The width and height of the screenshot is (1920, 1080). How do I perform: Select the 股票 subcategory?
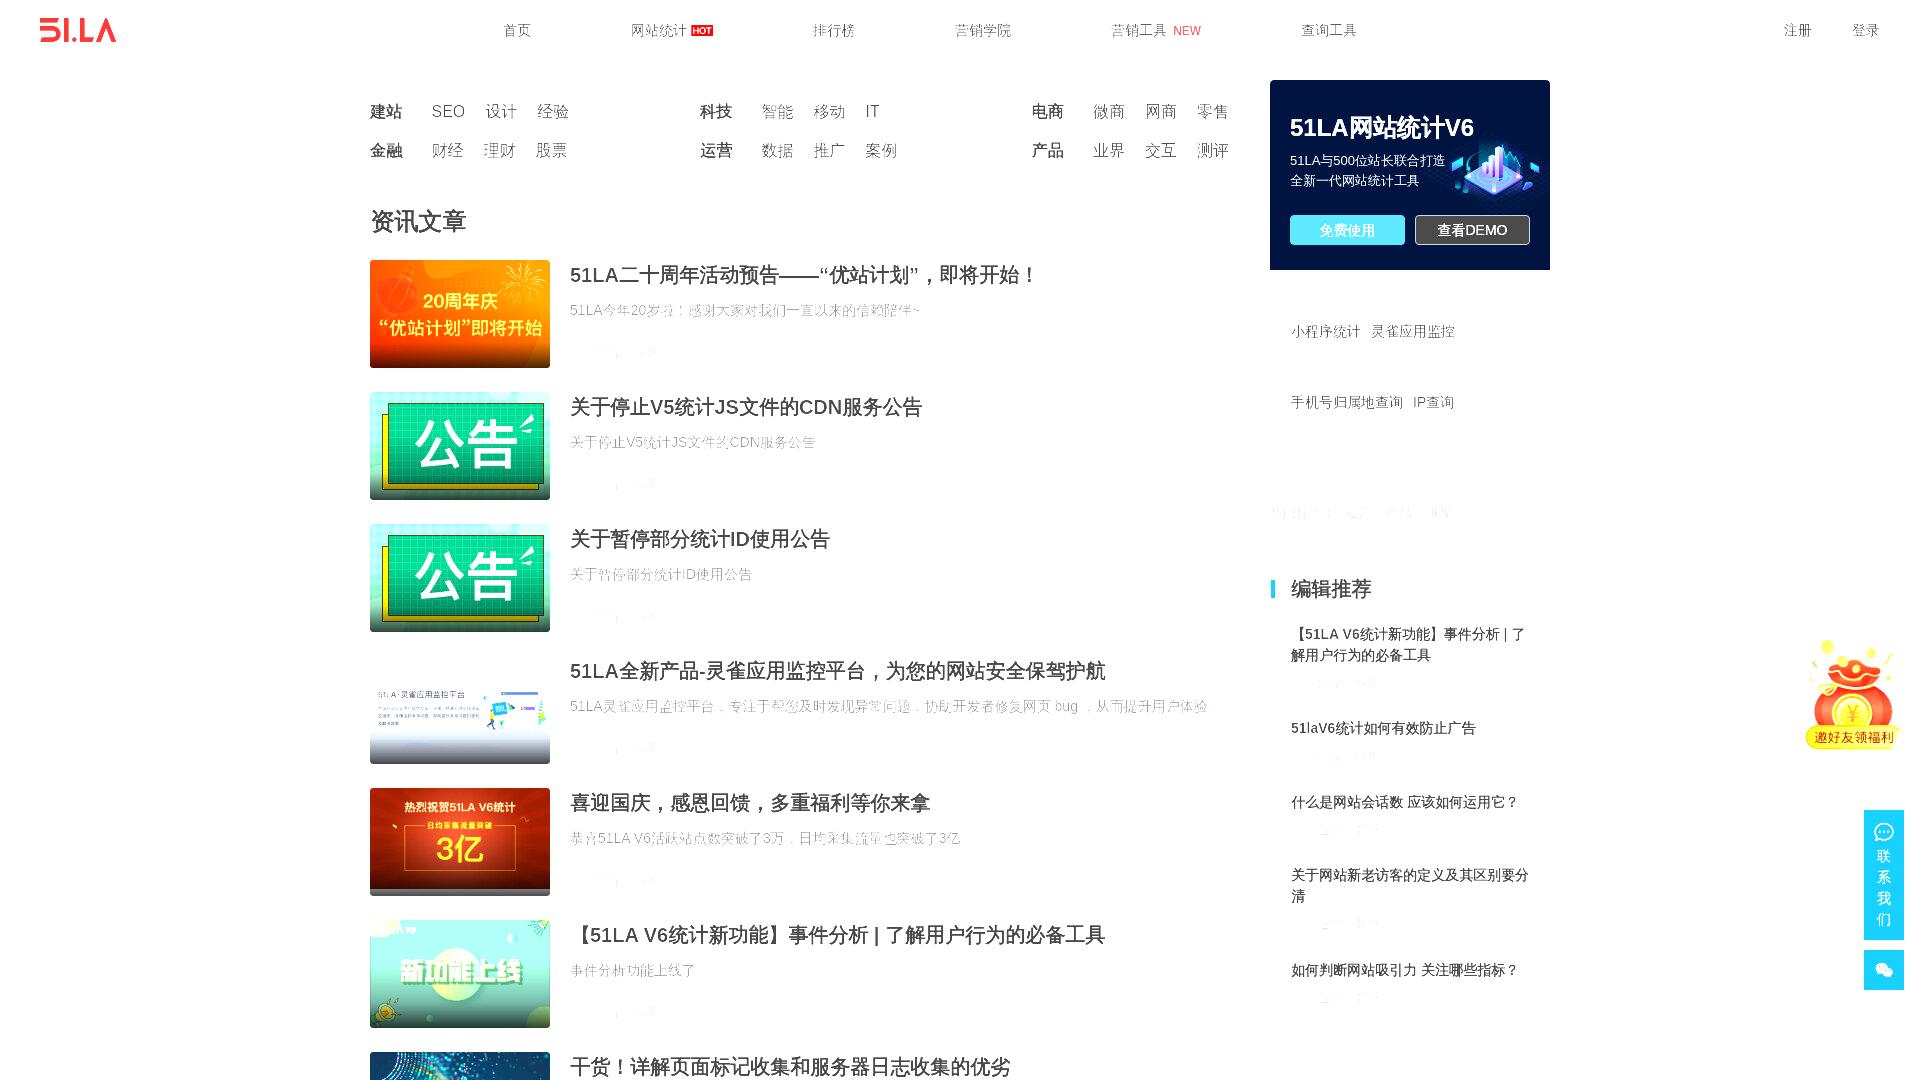552,150
